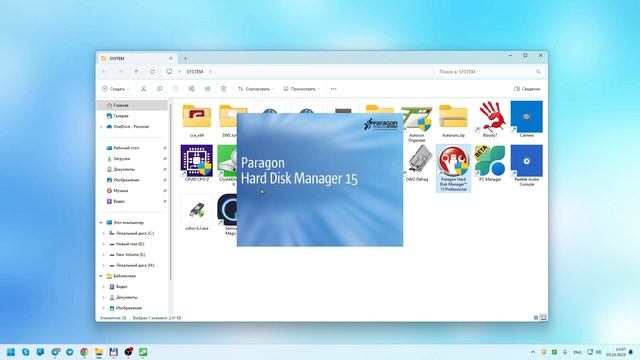The image size is (640, 360).
Task: Refresh the SYSTEM folder view
Action: 152,71
